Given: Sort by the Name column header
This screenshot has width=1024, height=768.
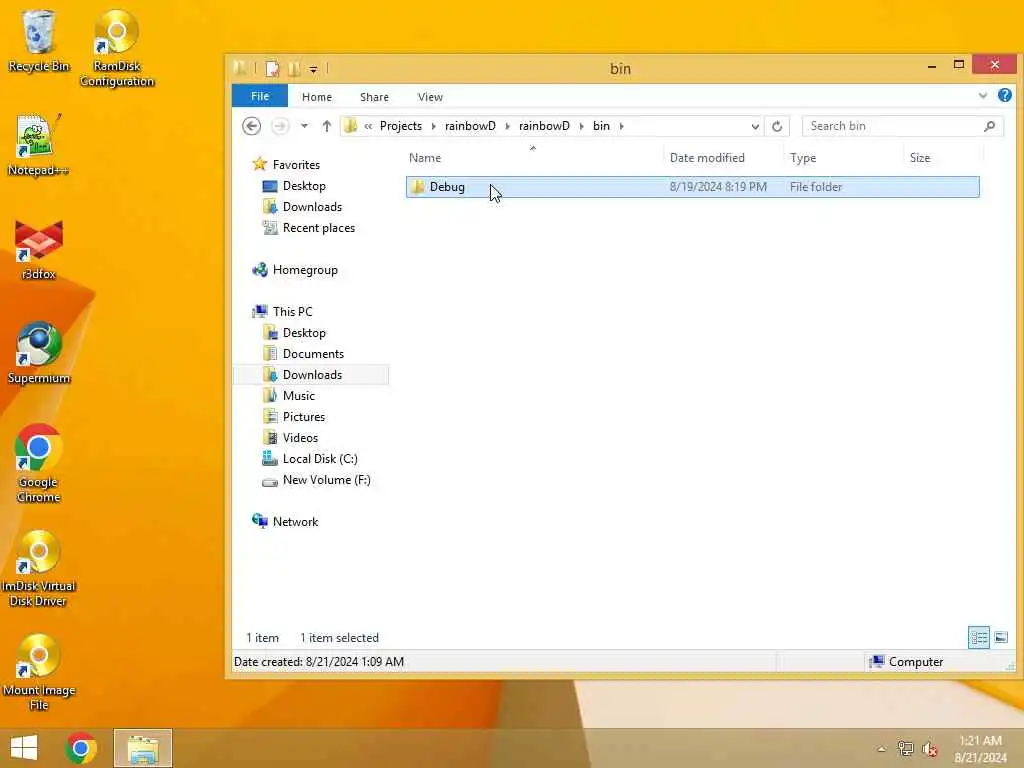Looking at the screenshot, I should point(532,157).
